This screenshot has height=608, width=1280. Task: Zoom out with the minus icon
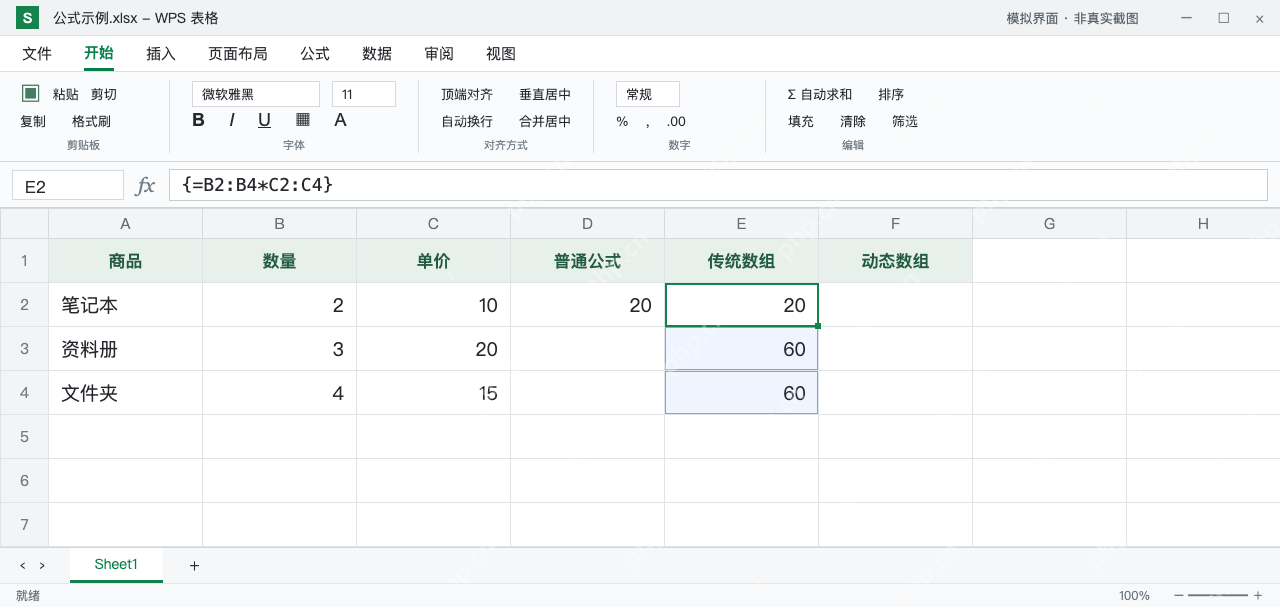[x=1178, y=596]
